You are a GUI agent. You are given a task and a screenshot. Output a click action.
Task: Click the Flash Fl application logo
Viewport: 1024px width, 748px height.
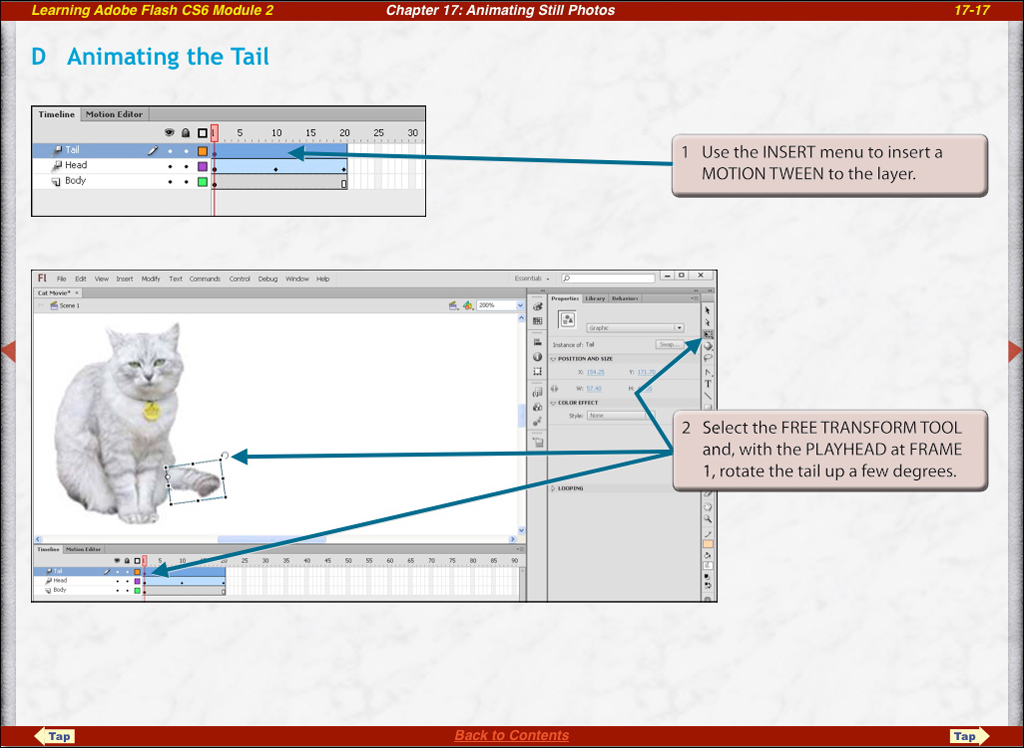tap(42, 278)
